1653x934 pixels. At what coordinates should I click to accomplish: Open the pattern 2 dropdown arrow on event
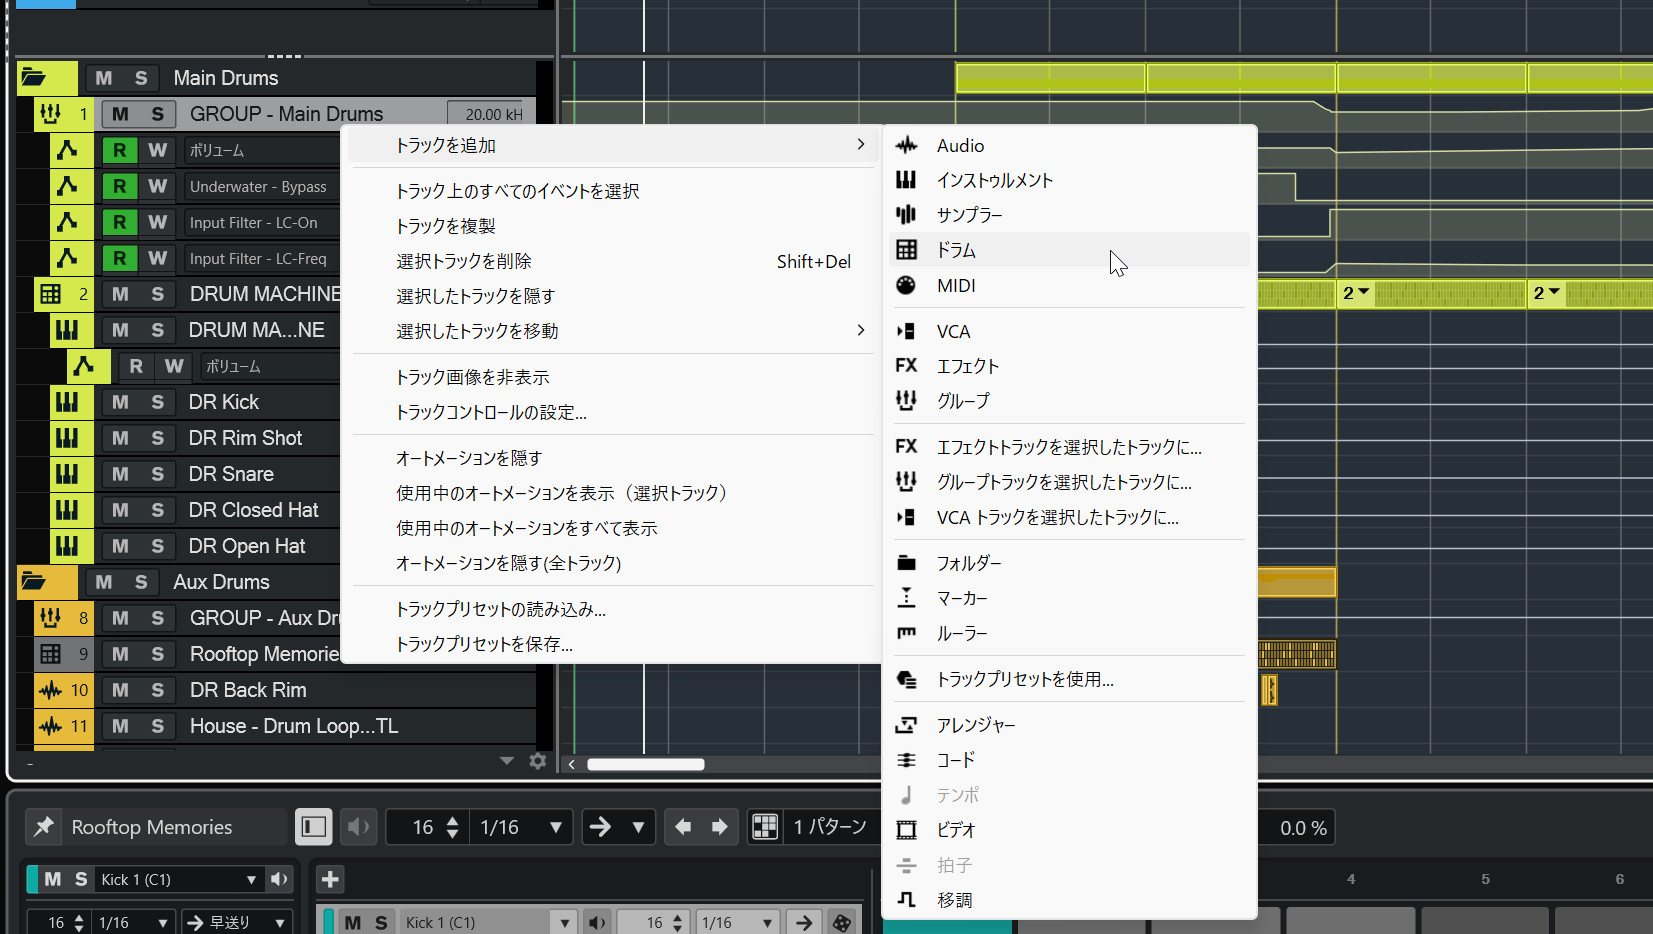[x=1364, y=293]
